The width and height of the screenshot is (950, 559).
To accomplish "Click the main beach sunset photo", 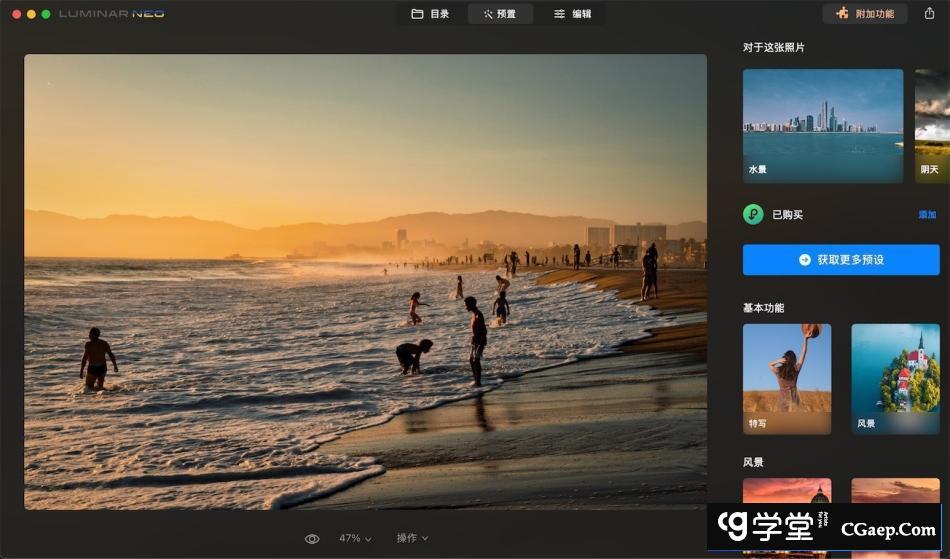I will (x=365, y=282).
